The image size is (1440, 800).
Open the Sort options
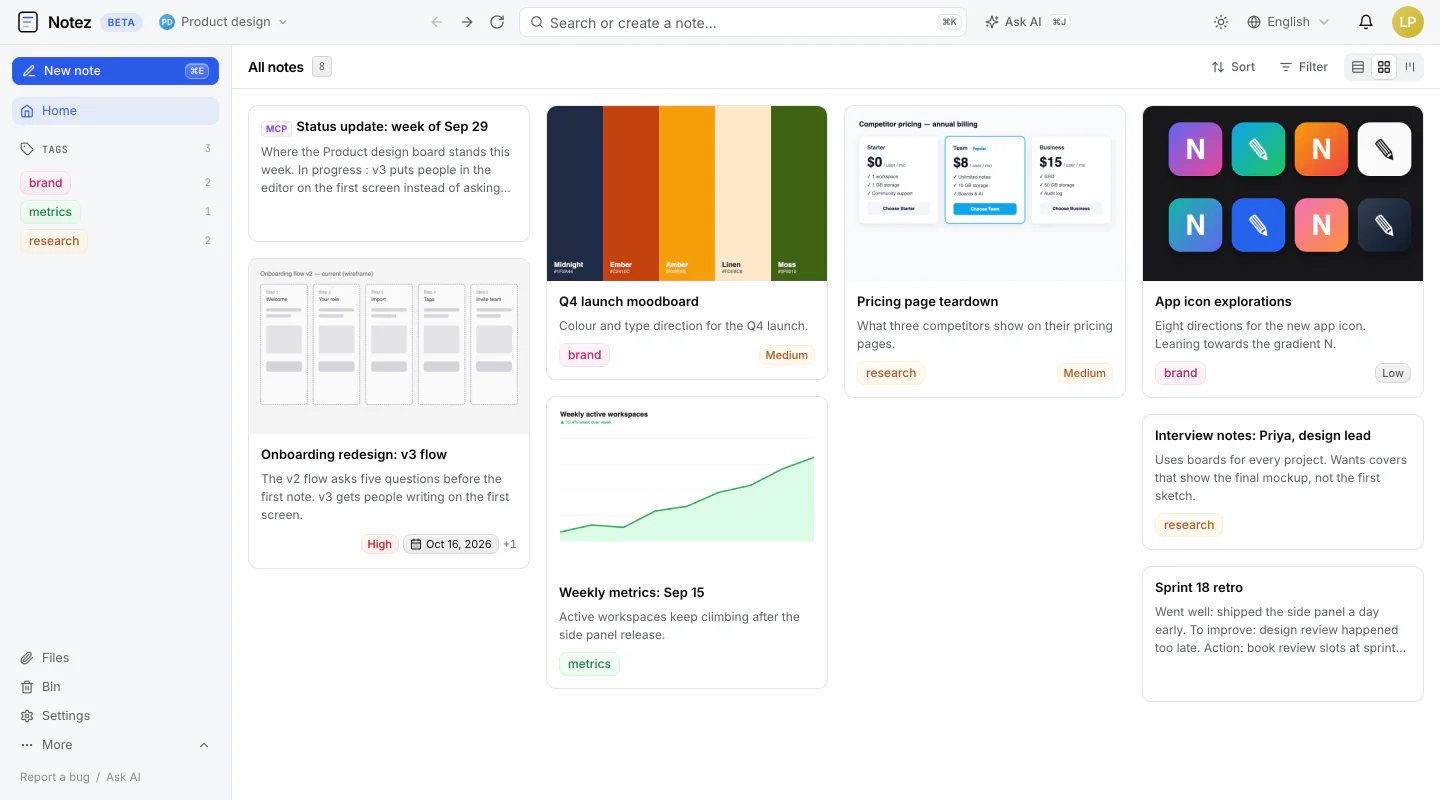pyautogui.click(x=1233, y=67)
